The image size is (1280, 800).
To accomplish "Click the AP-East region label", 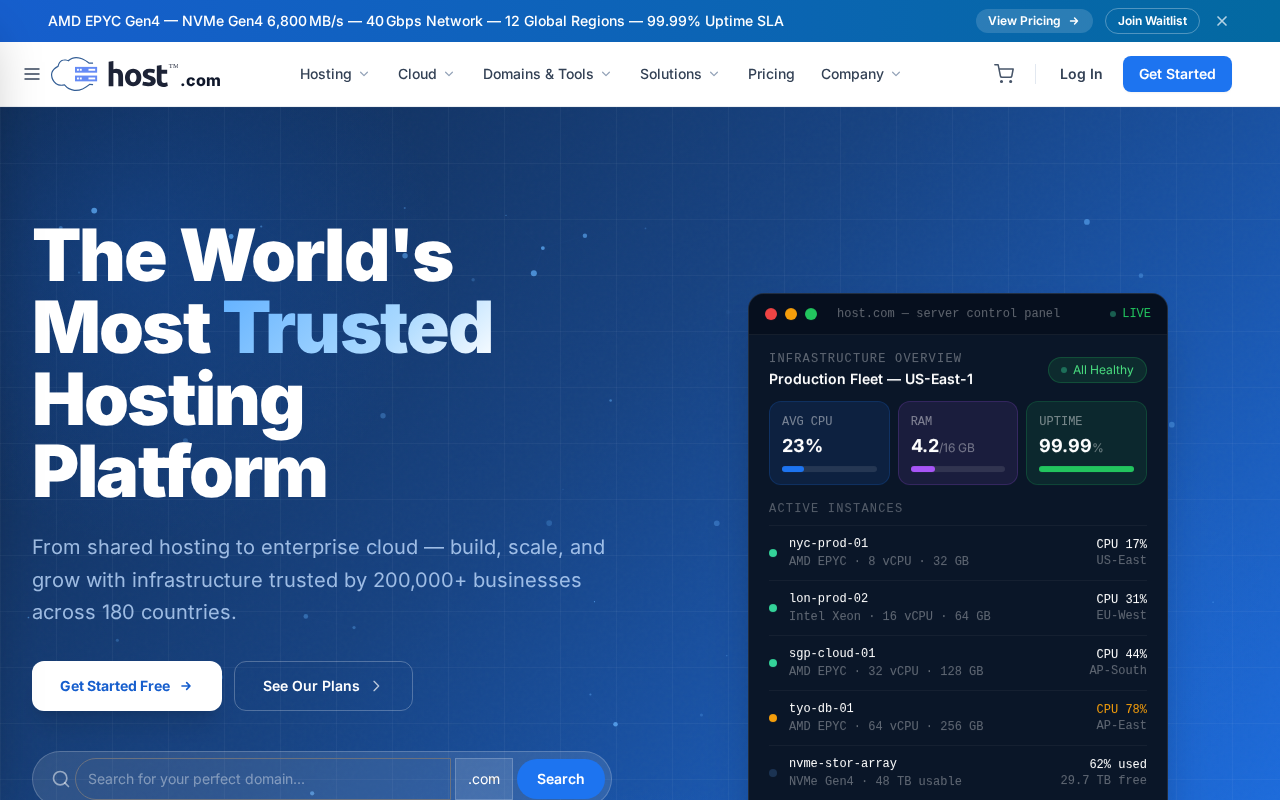I will 1121,726.
